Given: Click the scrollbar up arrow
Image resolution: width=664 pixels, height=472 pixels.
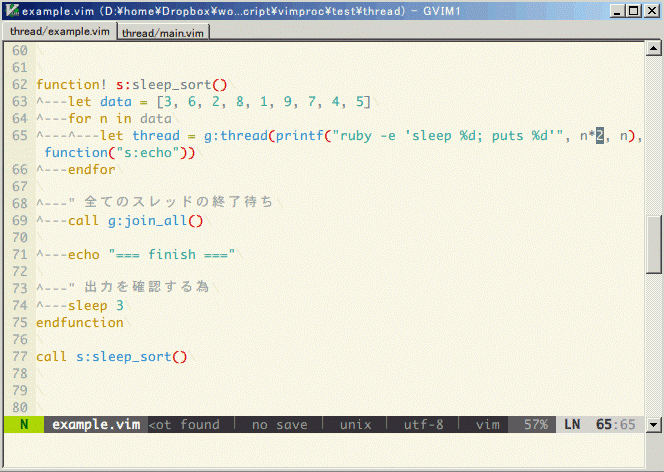Looking at the screenshot, I should tap(653, 49).
